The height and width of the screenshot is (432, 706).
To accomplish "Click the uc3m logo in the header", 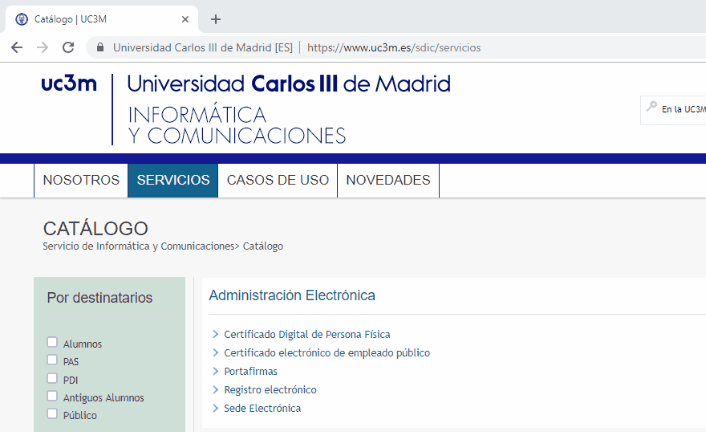I will pos(69,83).
